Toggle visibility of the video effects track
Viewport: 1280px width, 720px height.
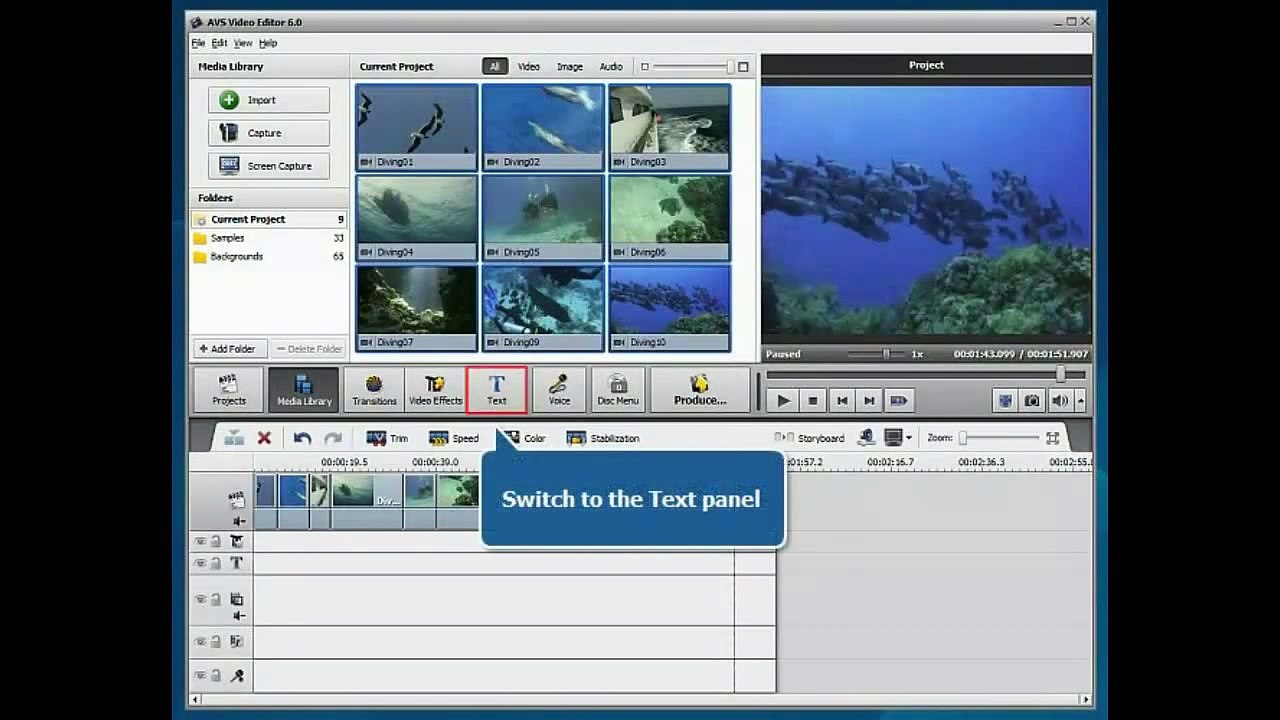(x=200, y=542)
